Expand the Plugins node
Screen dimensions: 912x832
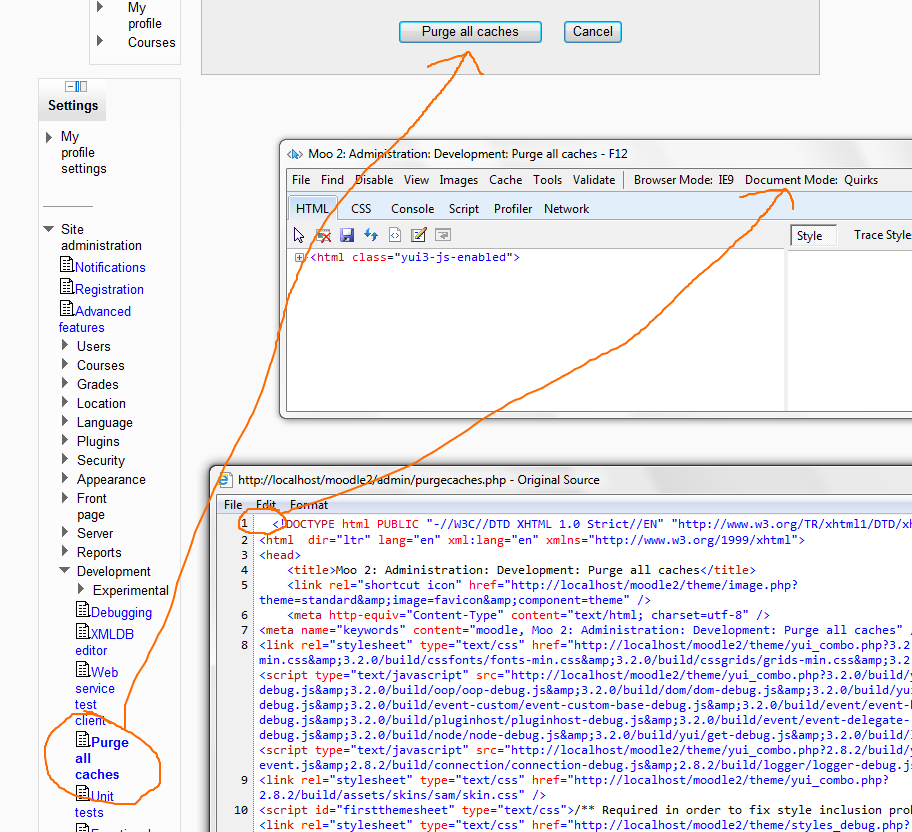[x=65, y=440]
